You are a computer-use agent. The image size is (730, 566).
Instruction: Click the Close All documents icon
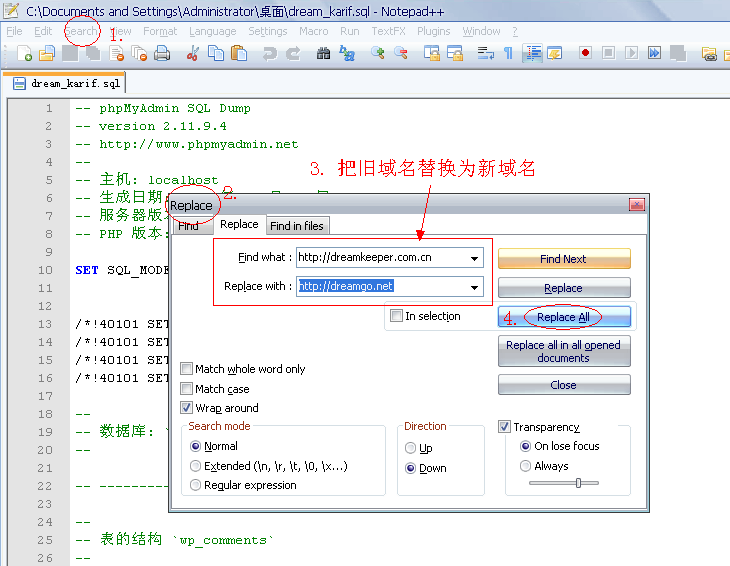point(139,54)
